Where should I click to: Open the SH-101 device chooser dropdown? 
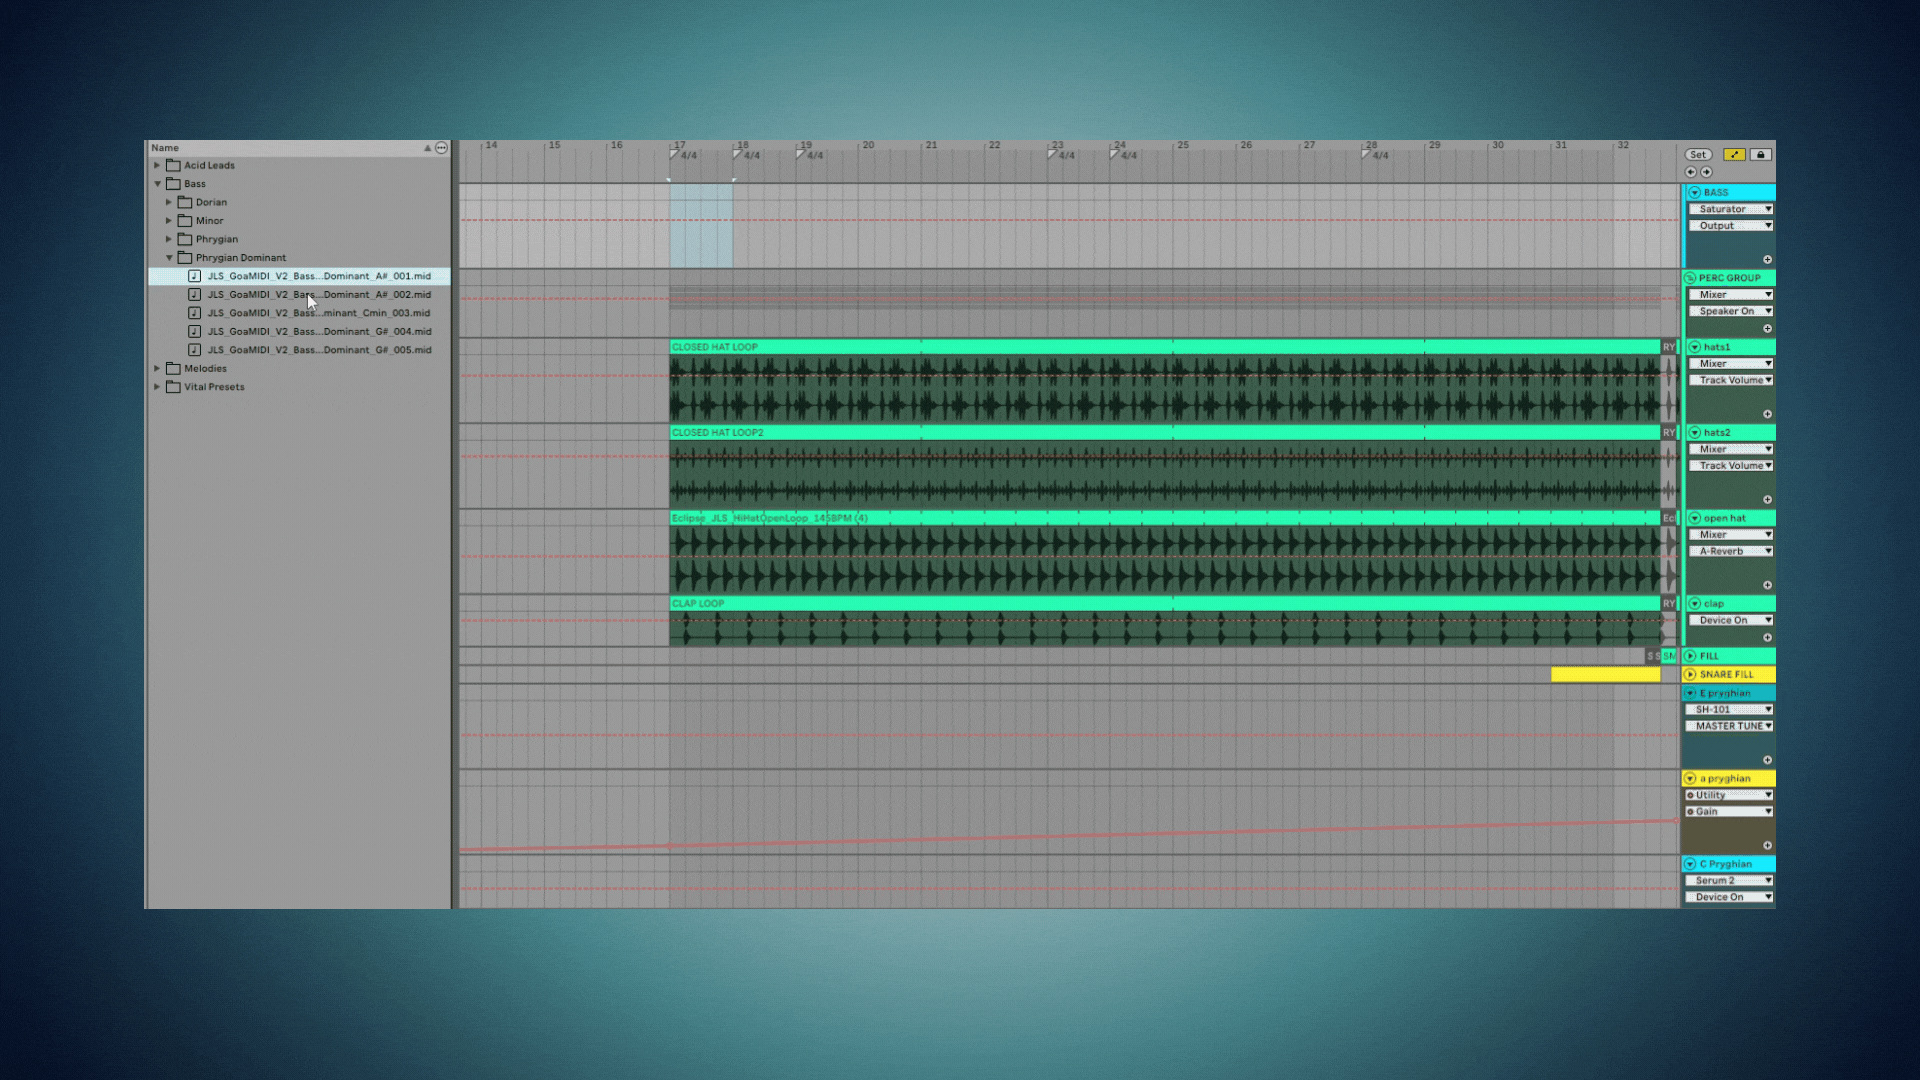click(1731, 709)
